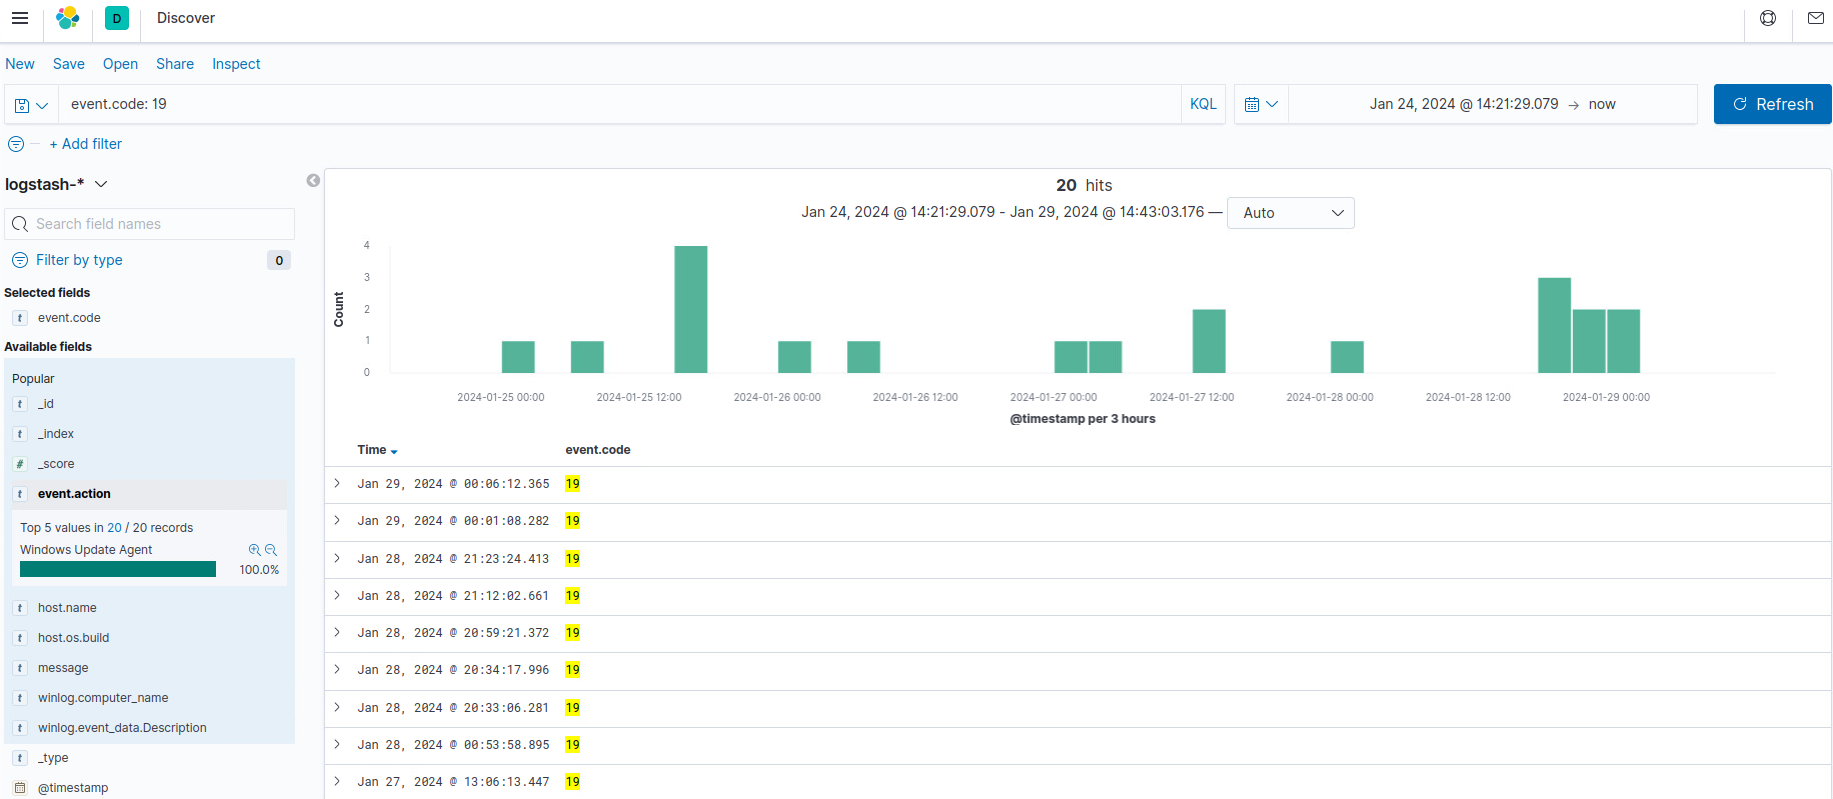Open the date quick menu calendar

[1261, 104]
